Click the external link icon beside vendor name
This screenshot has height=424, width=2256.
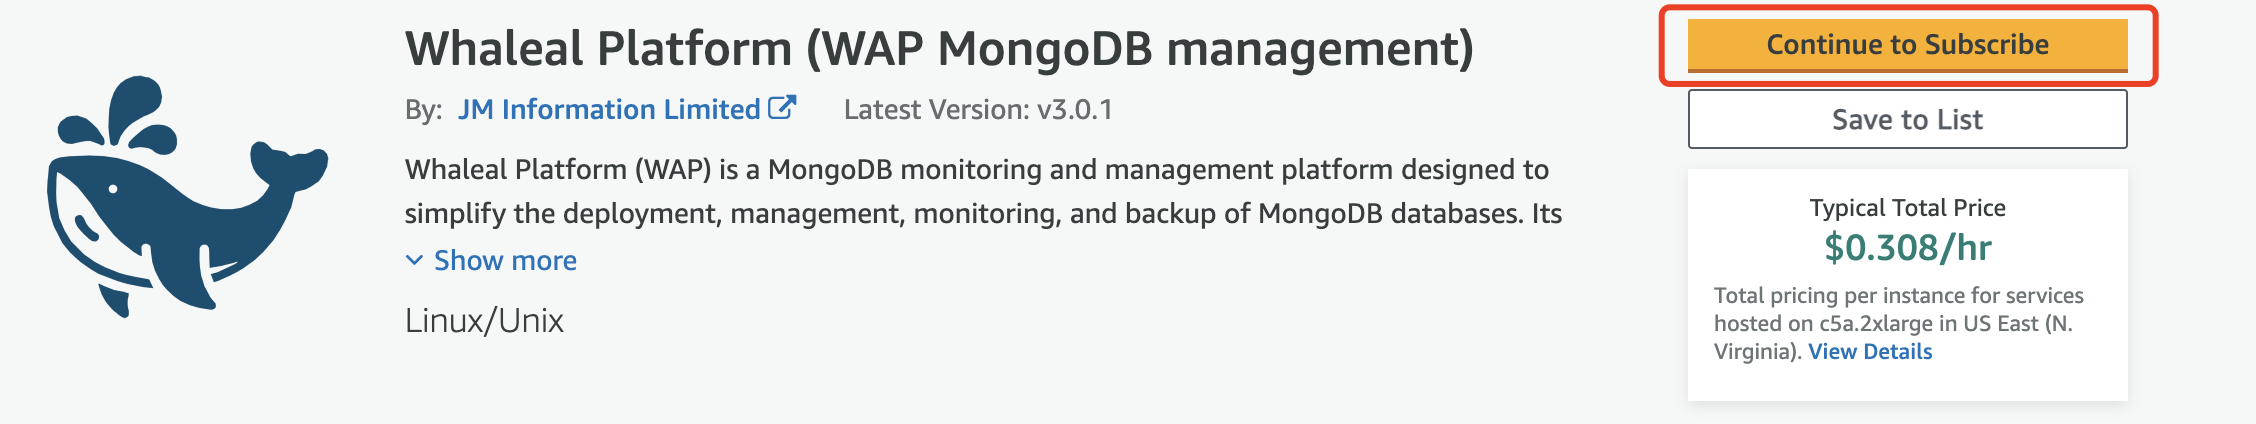782,108
